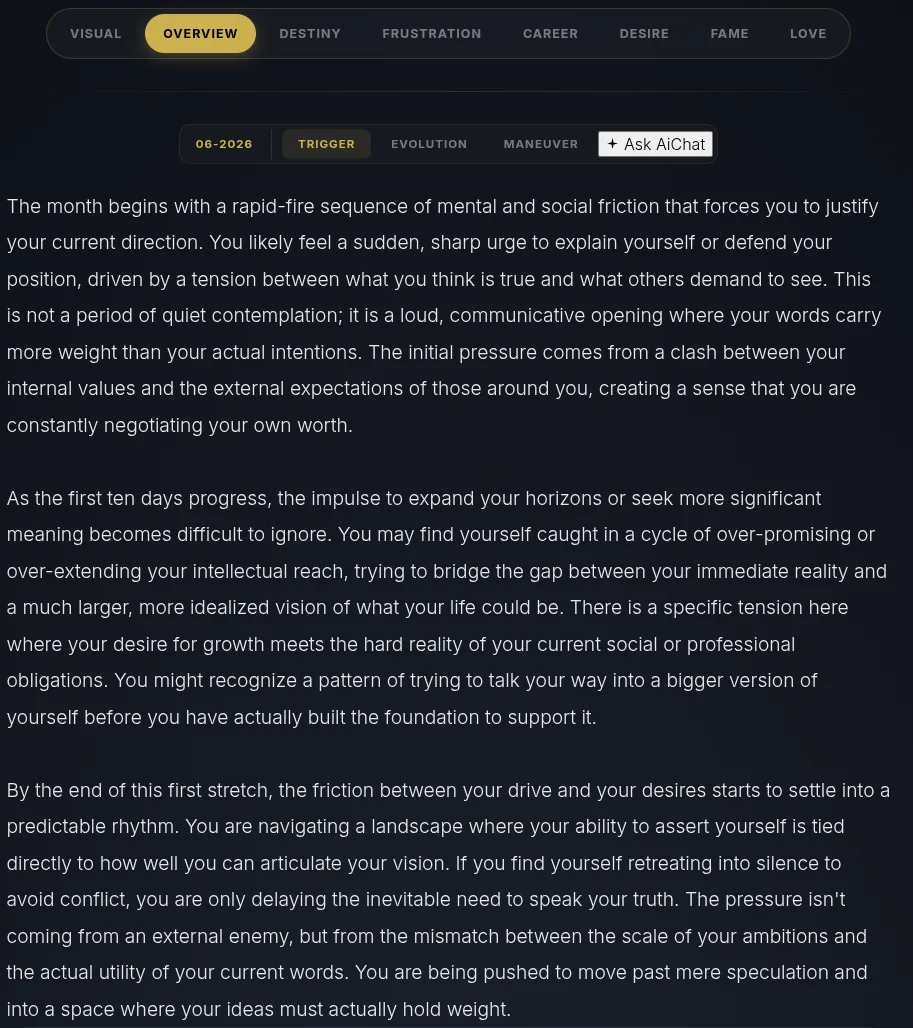
Task: Show the Career reading
Action: [x=551, y=33]
